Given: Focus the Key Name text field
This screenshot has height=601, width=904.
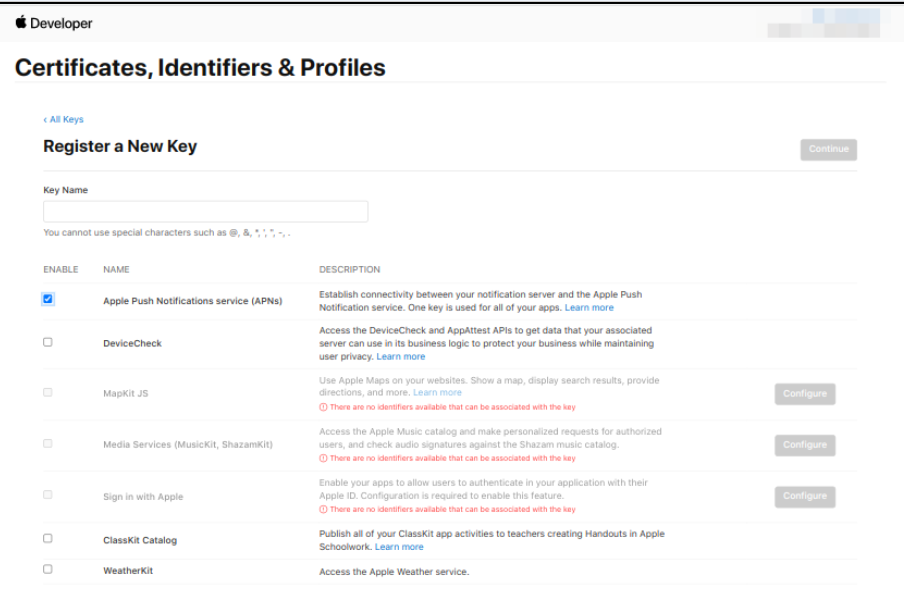Looking at the screenshot, I should pyautogui.click(x=206, y=212).
